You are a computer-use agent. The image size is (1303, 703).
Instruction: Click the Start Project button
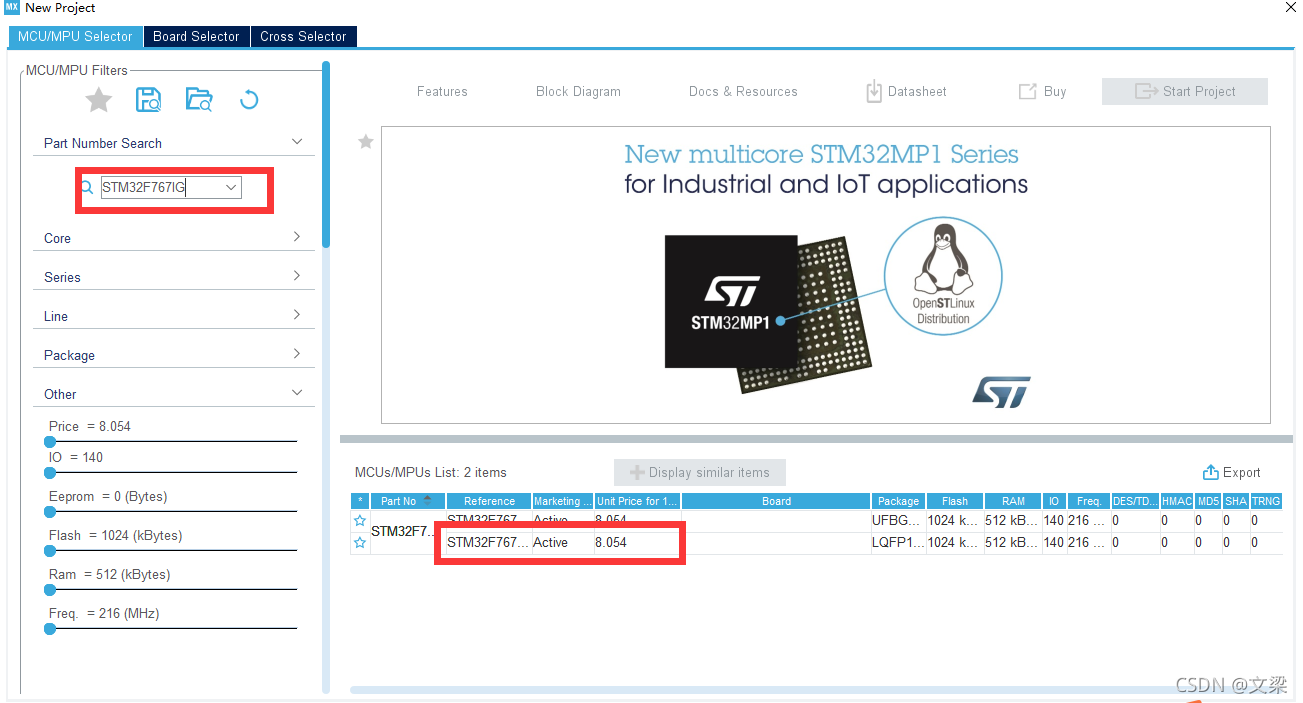pos(1185,91)
